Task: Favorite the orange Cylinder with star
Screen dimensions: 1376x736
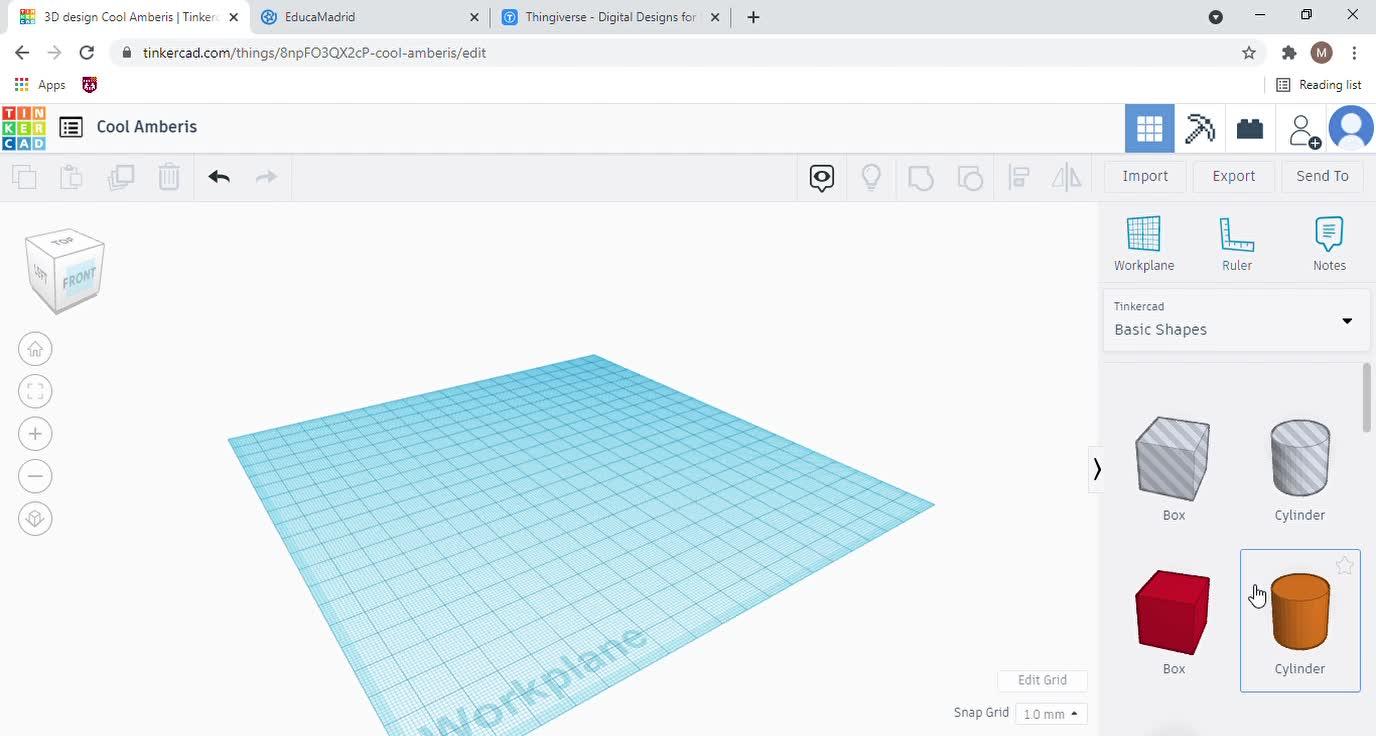Action: point(1344,566)
